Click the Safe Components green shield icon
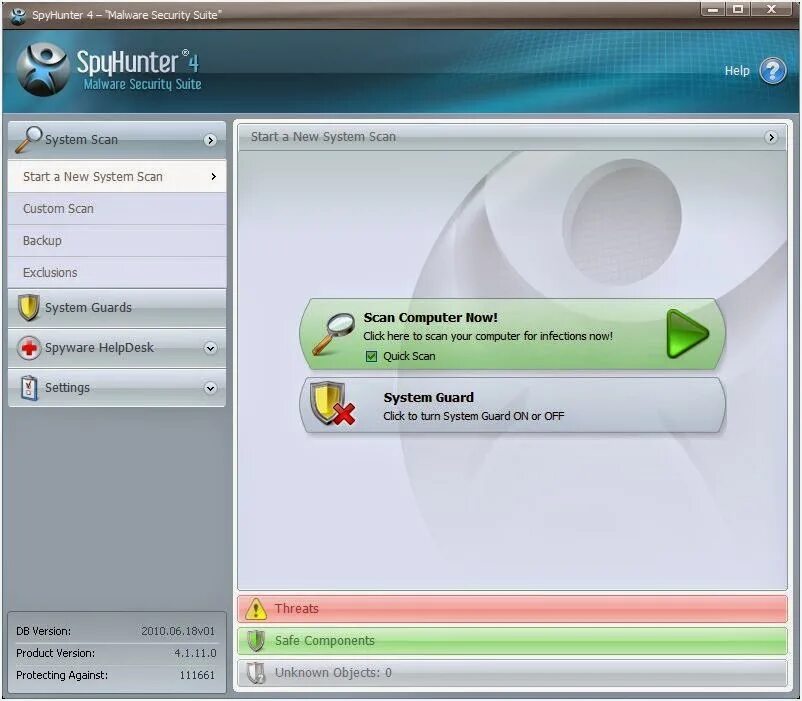The width and height of the screenshot is (802, 701). (256, 641)
